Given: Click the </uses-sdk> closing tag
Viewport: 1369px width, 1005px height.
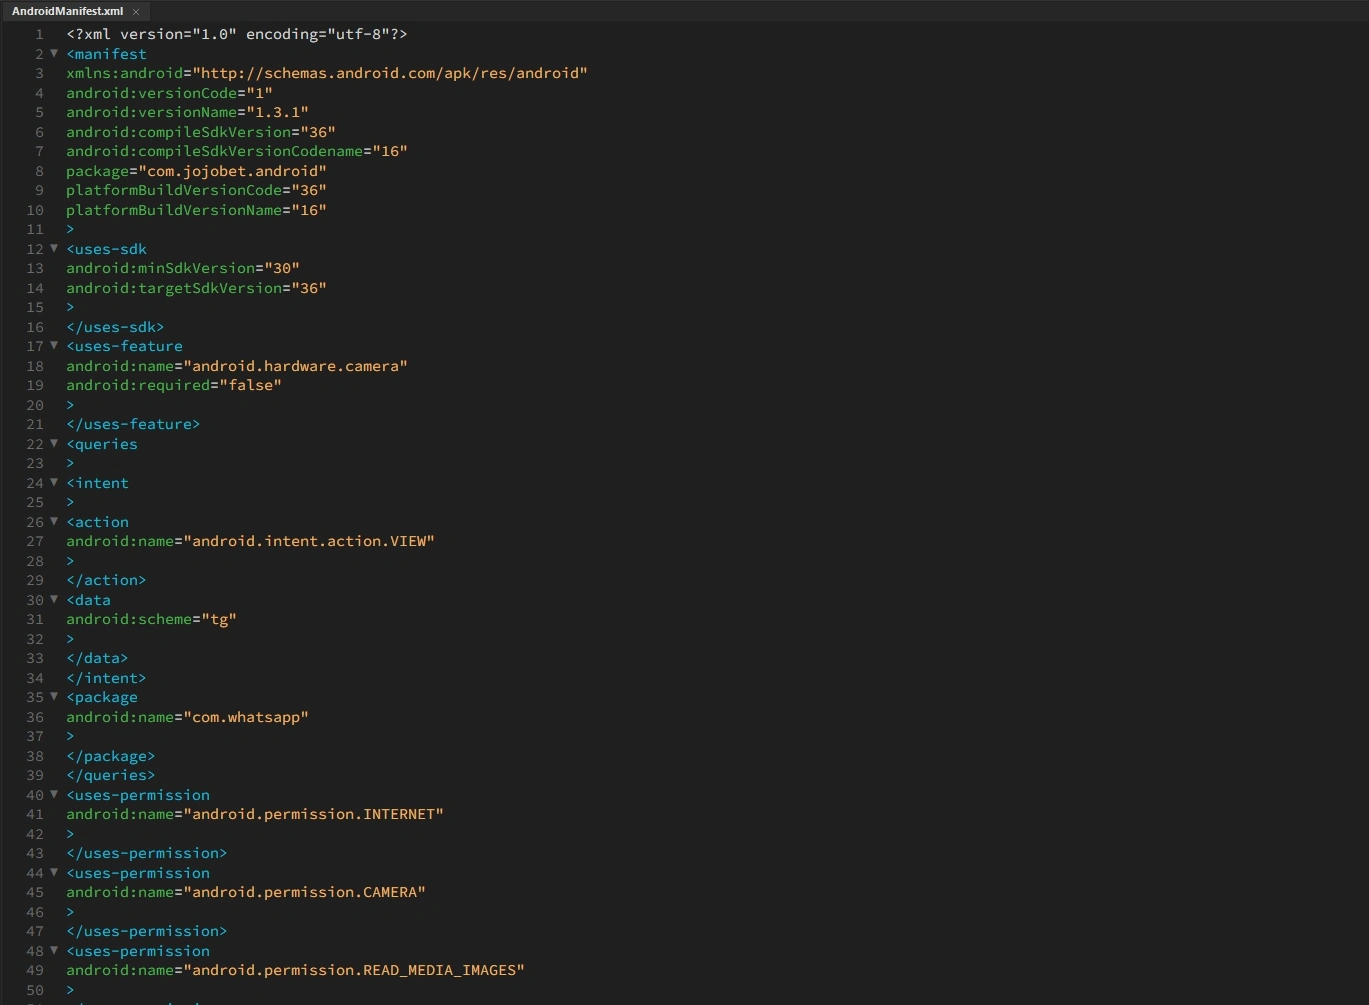Looking at the screenshot, I should tap(115, 327).
